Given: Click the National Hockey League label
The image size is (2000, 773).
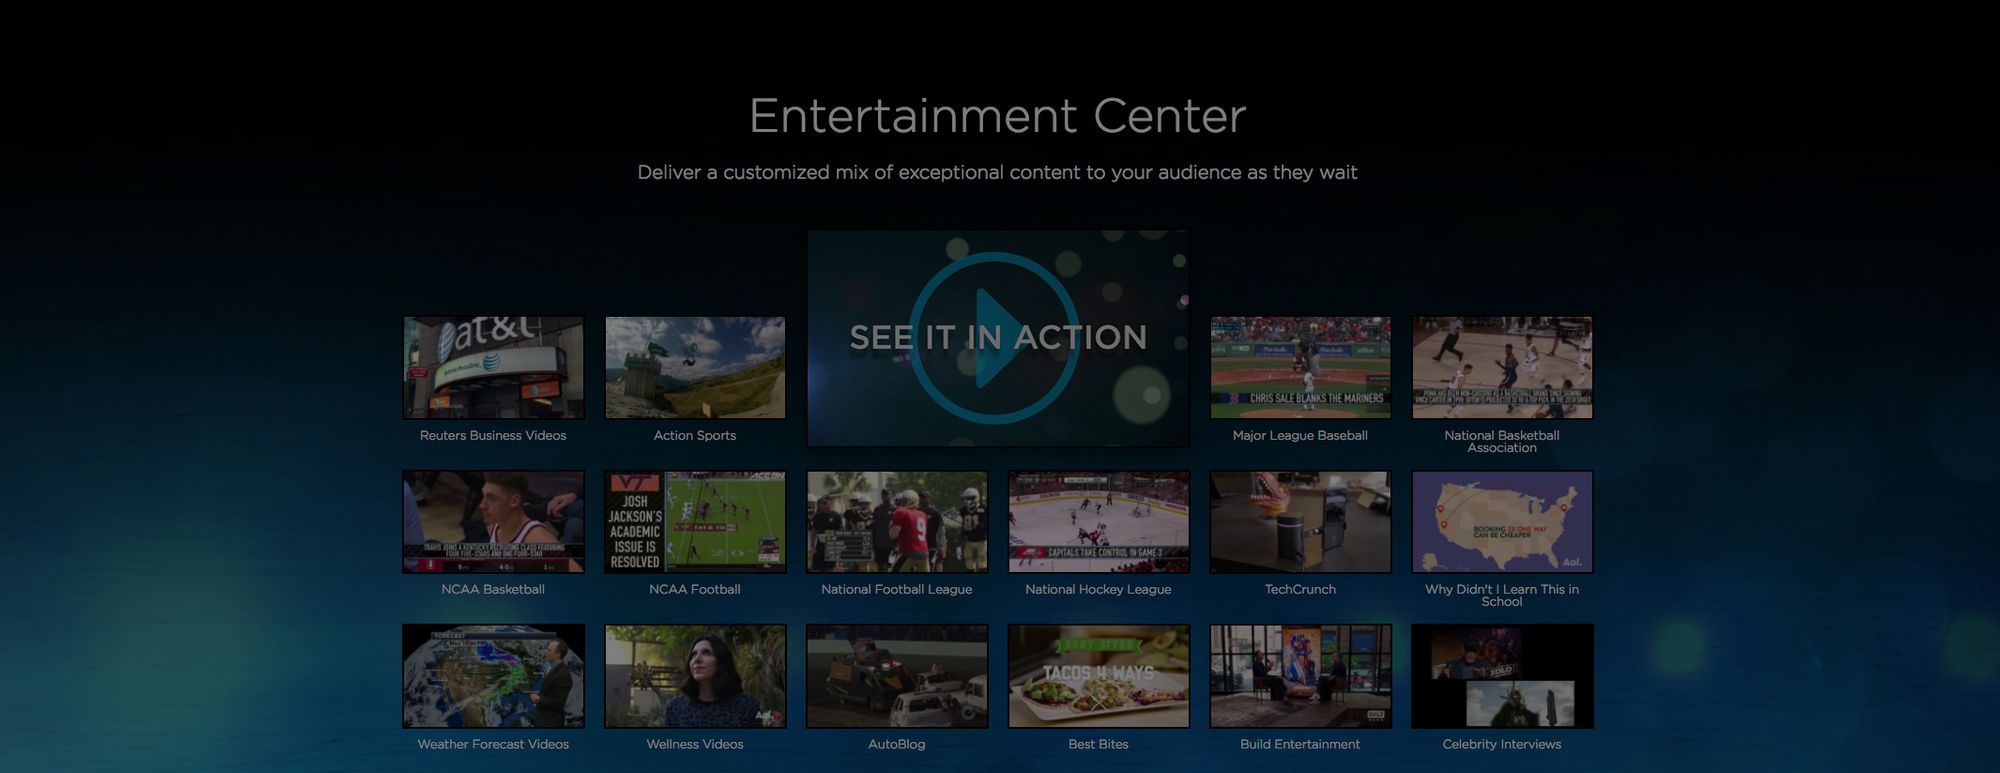Looking at the screenshot, I should coord(1098,590).
